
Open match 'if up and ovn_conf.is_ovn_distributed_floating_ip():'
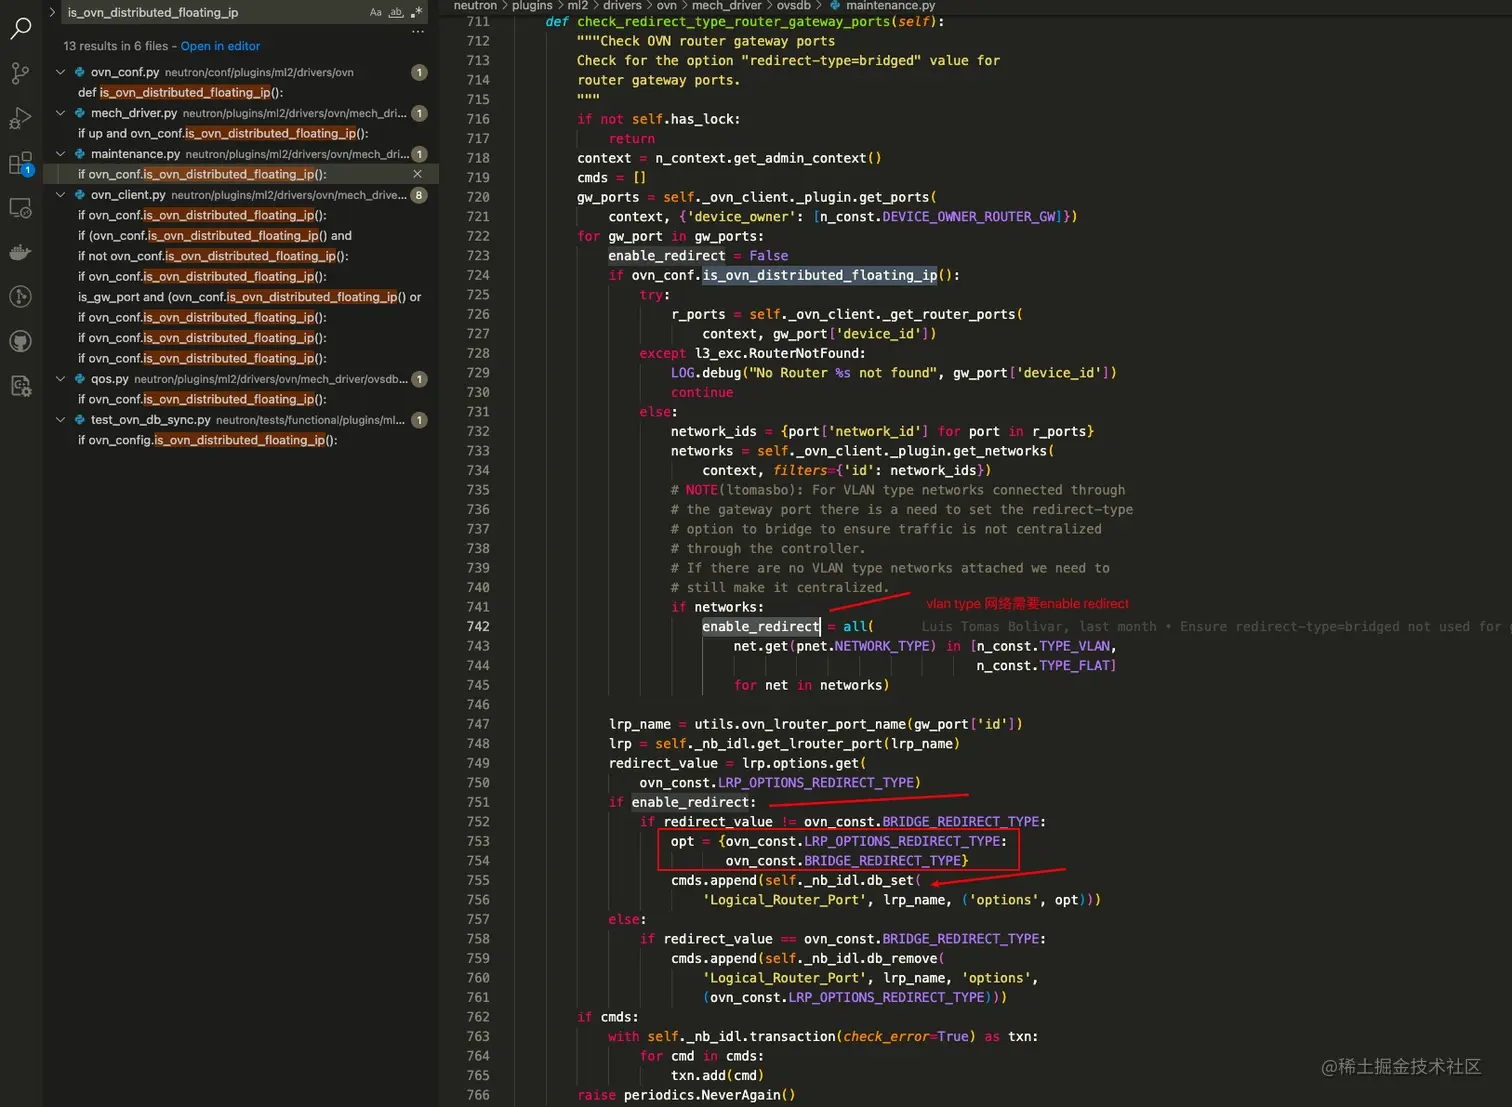223,133
